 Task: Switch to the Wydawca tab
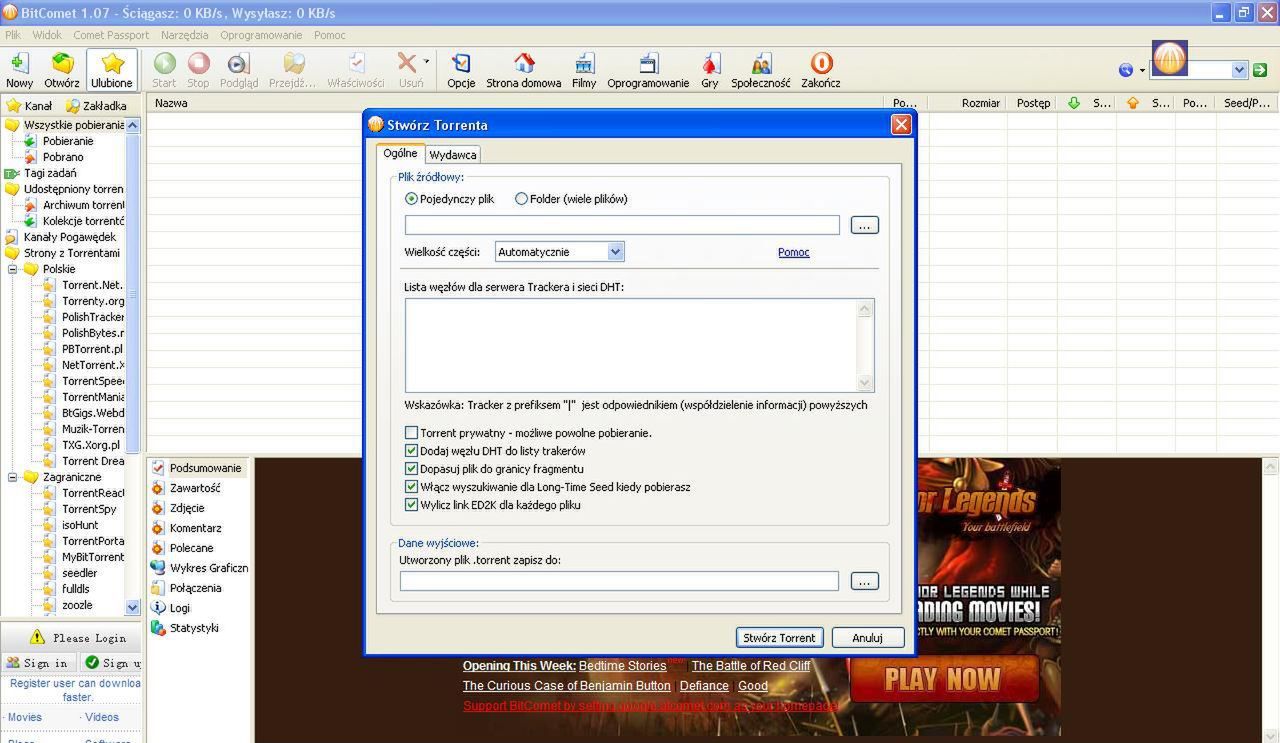click(453, 155)
